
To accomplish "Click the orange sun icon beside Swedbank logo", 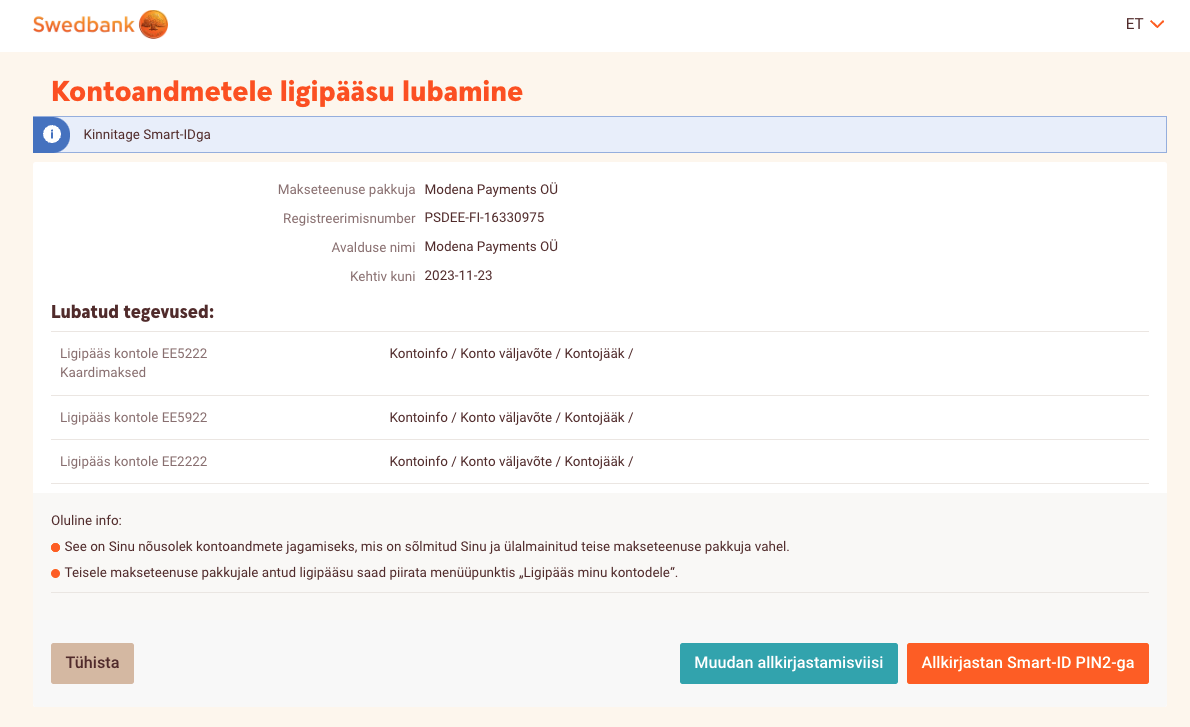I will point(153,24).
